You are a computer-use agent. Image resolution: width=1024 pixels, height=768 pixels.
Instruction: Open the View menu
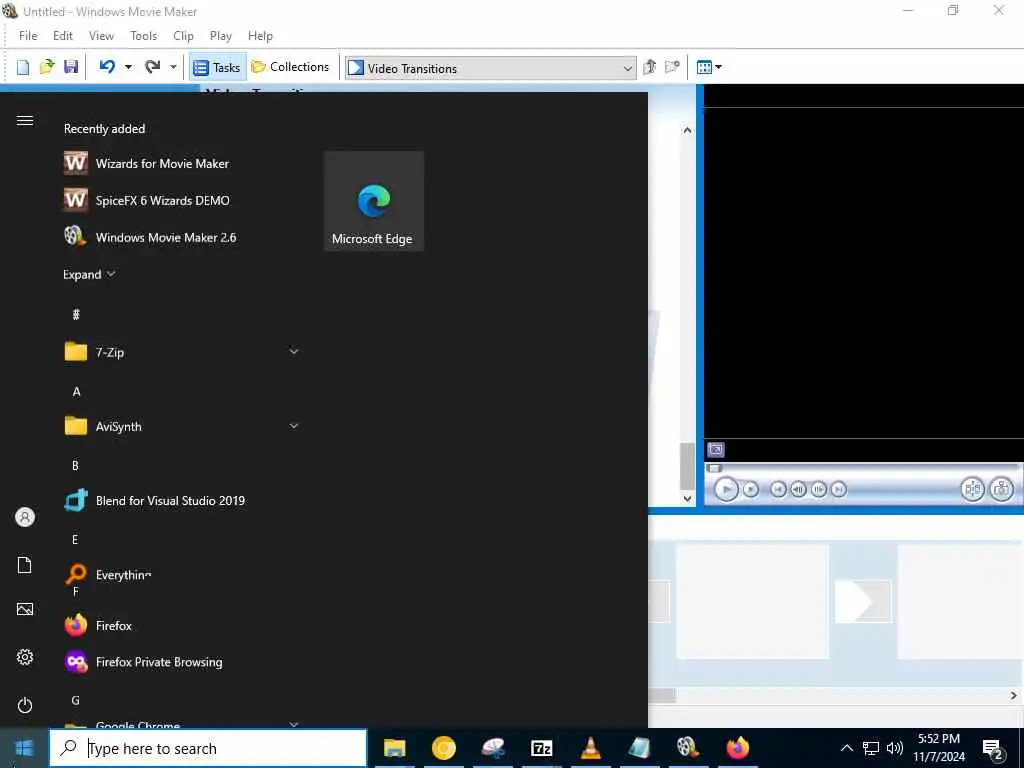tap(101, 36)
